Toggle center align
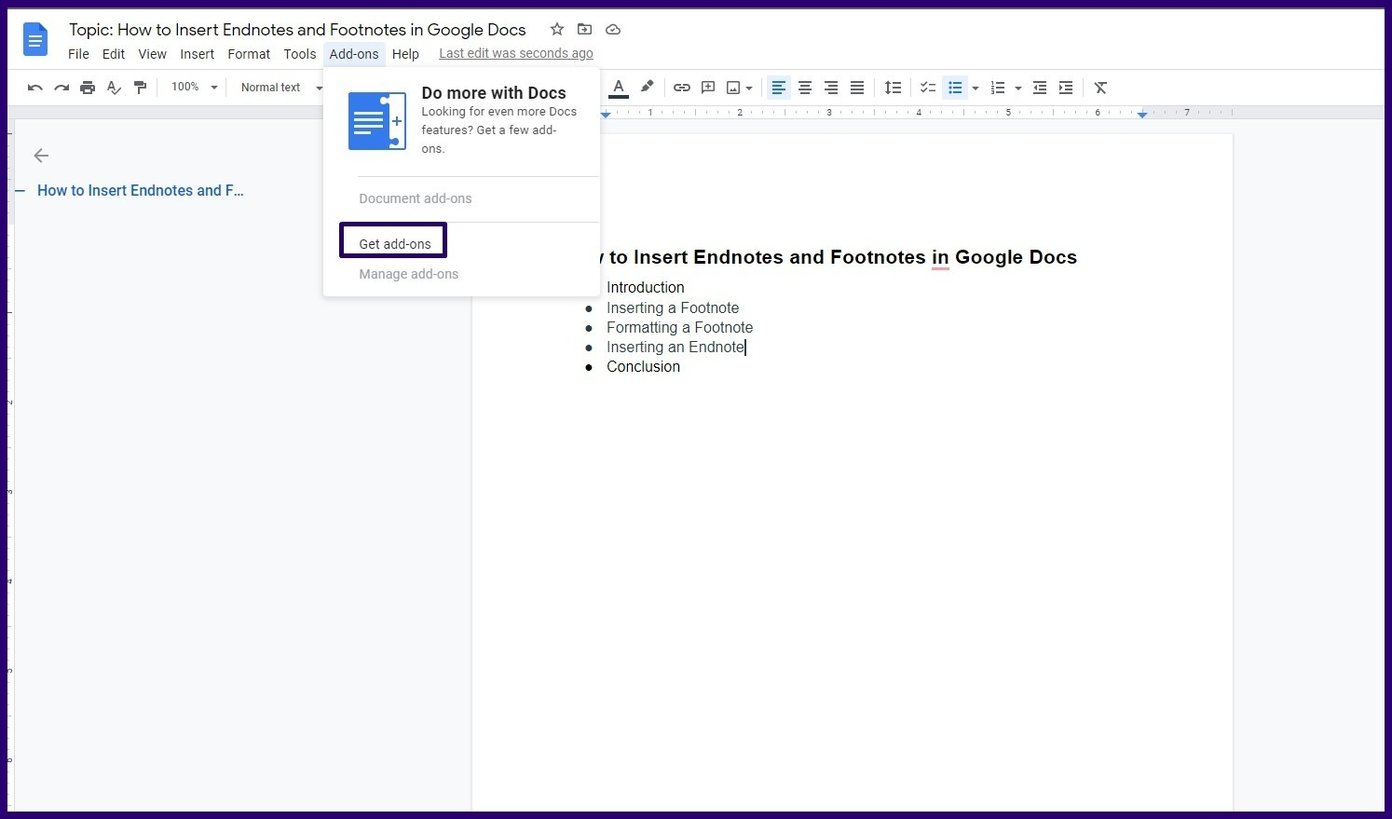Image resolution: width=1392 pixels, height=819 pixels. coord(805,88)
